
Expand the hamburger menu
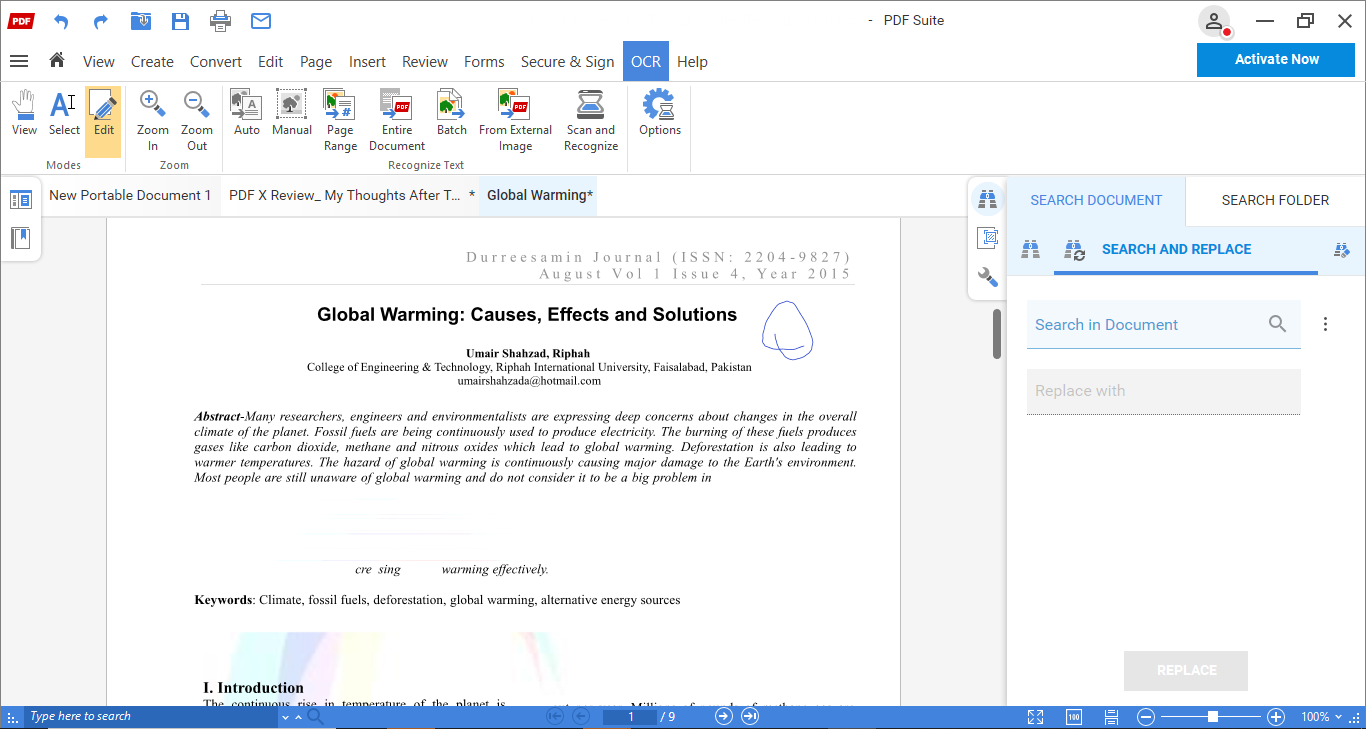click(x=19, y=61)
